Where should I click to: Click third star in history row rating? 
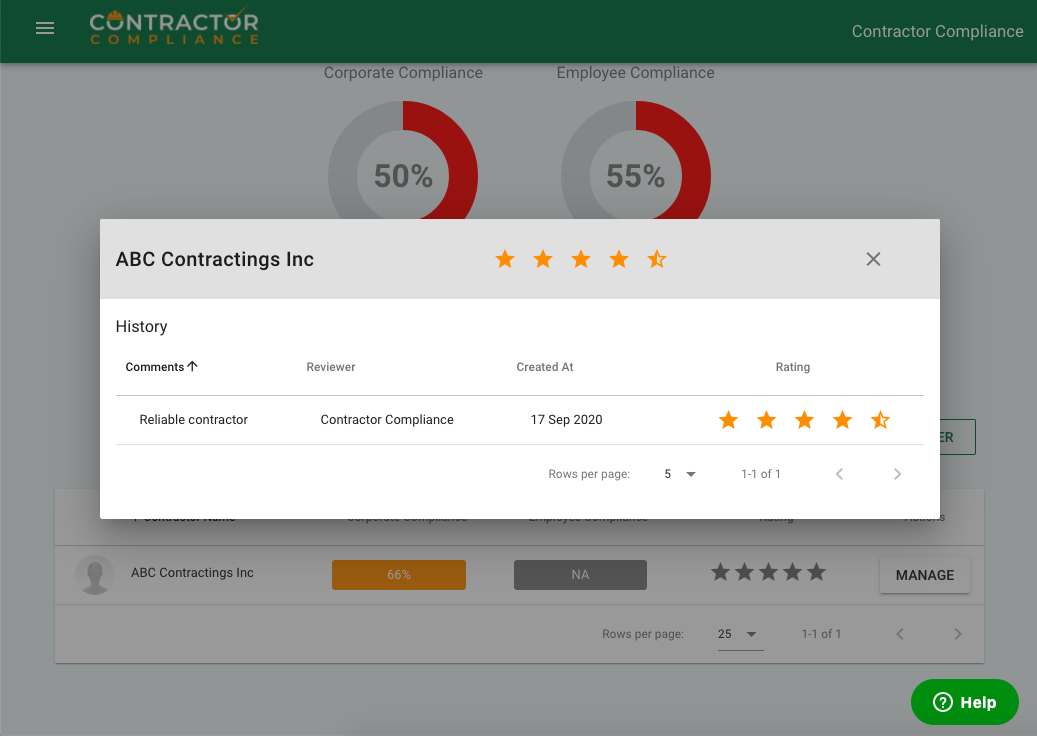pos(804,420)
